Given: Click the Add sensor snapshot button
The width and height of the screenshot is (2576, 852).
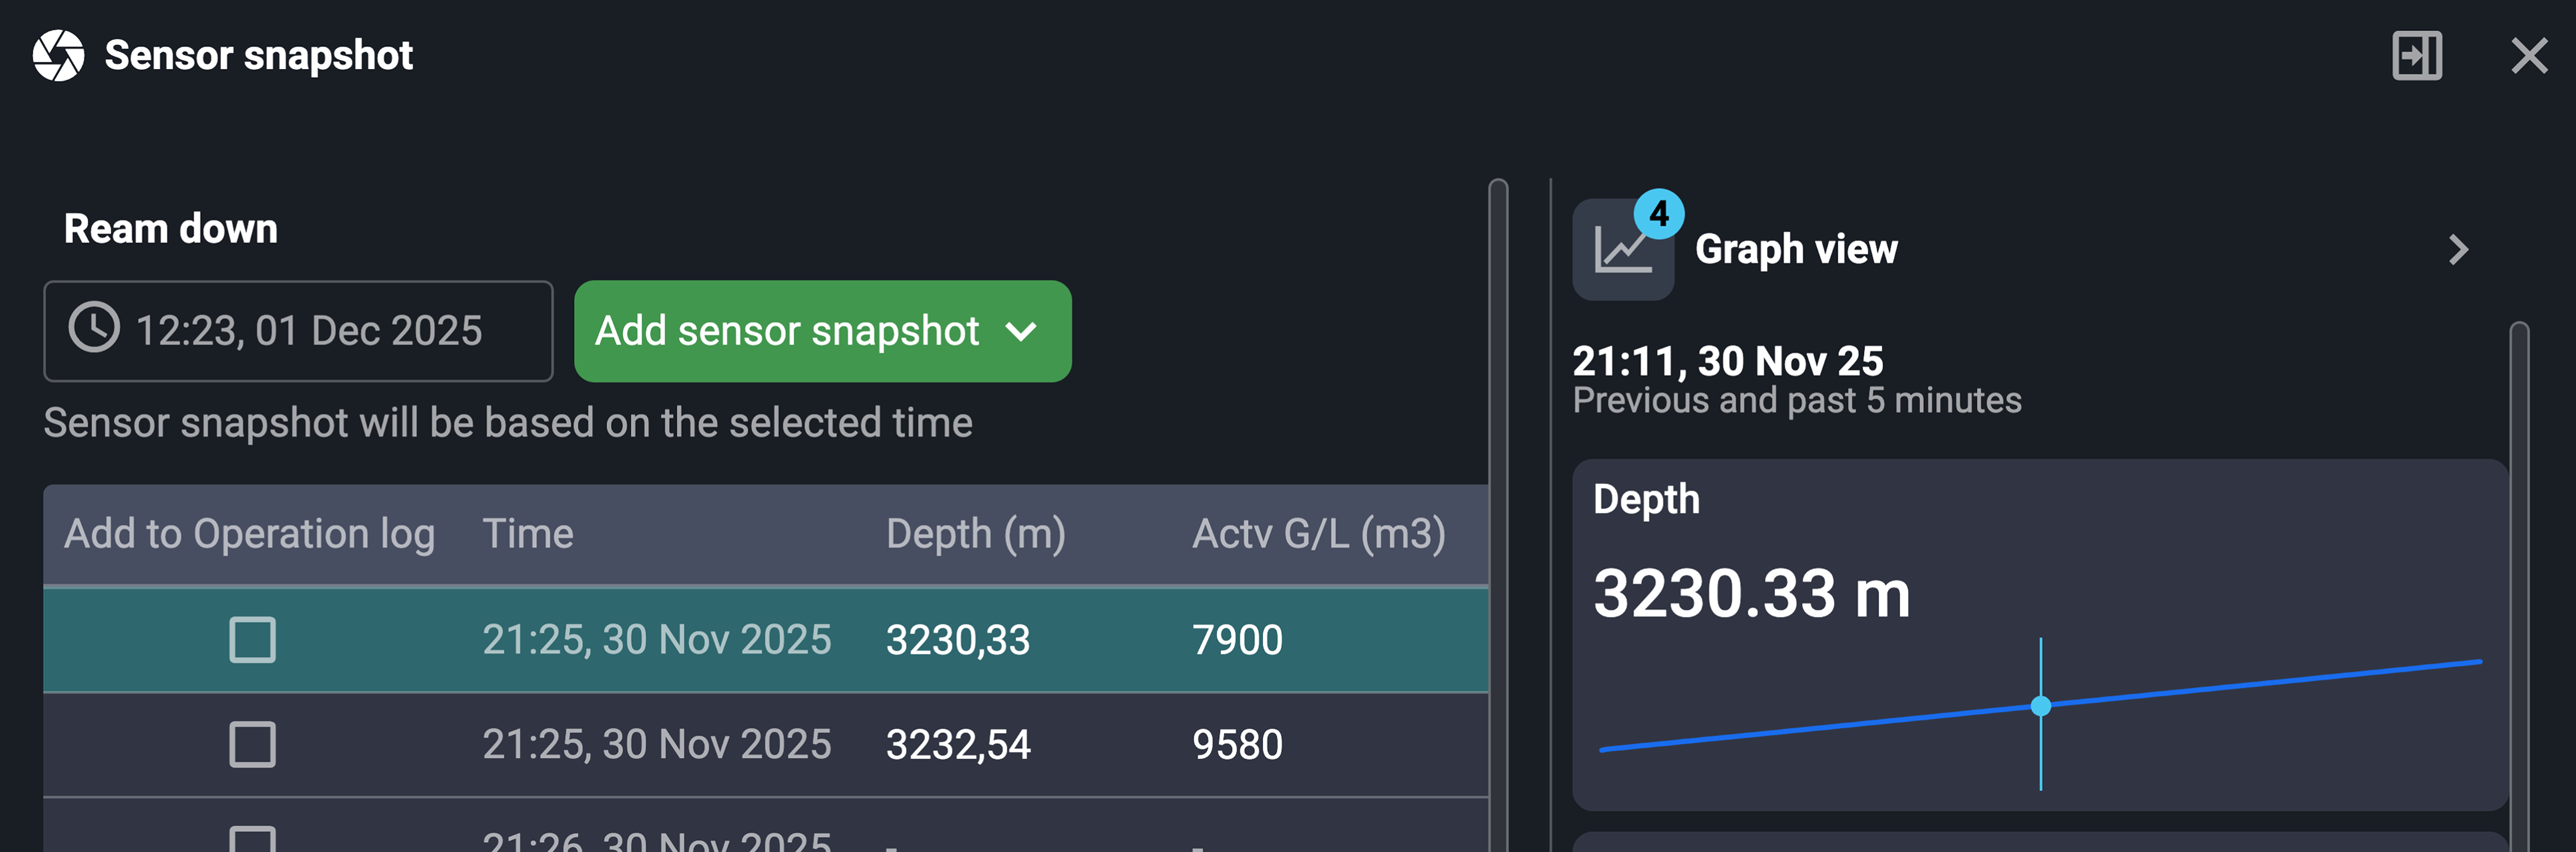Looking at the screenshot, I should (x=790, y=332).
